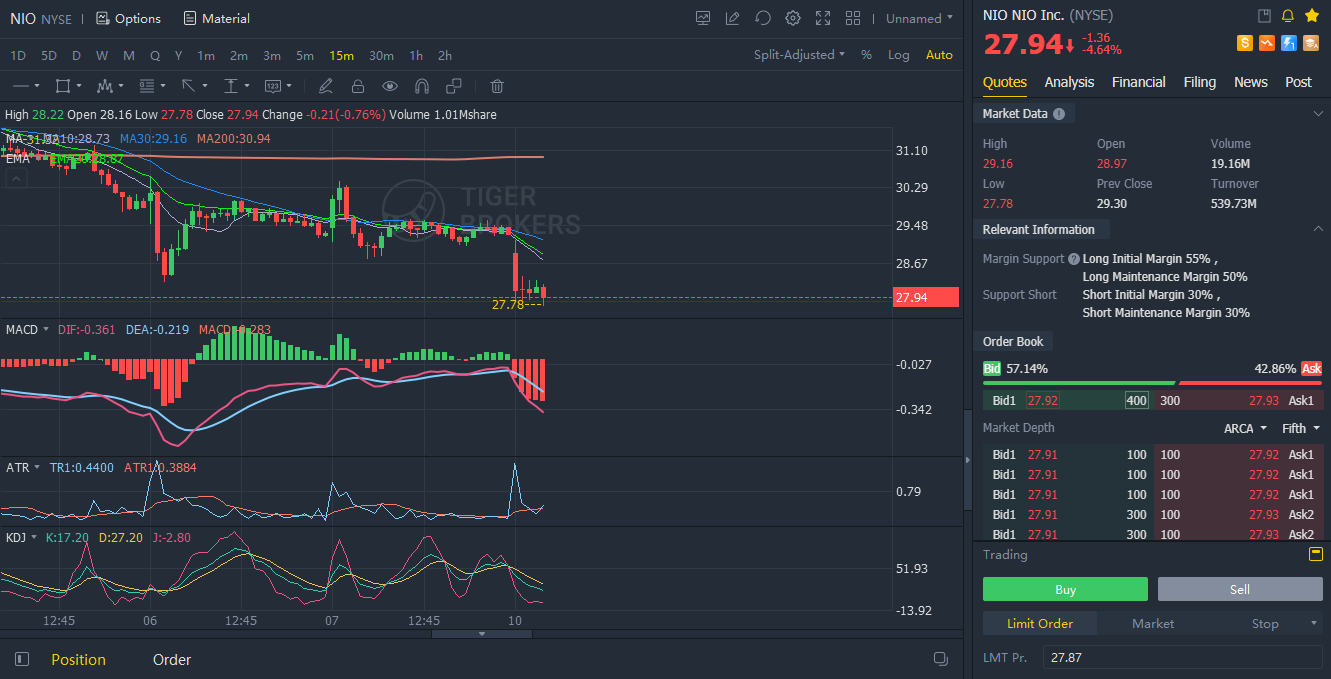Click the Margin Support help icon

coord(1074,259)
